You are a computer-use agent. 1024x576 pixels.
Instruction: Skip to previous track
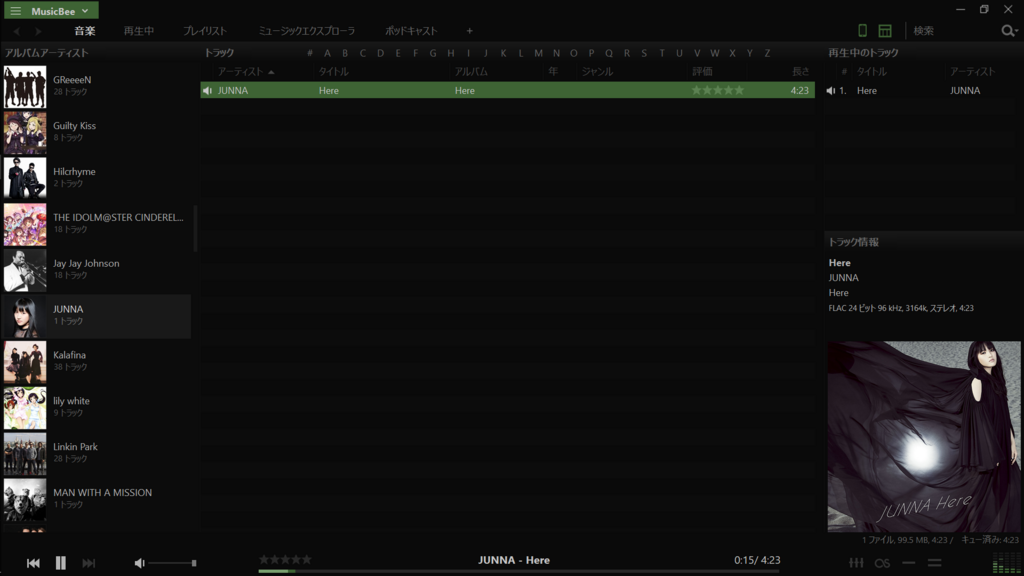33,563
